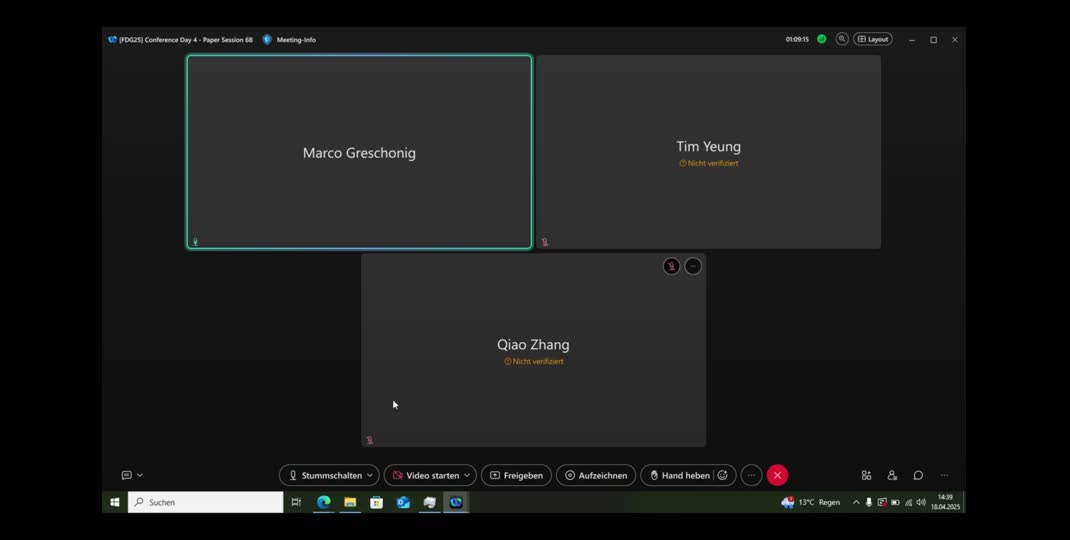Viewport: 1070px width, 540px height.
Task: Start recording with Aufzeichnen
Action: (595, 475)
